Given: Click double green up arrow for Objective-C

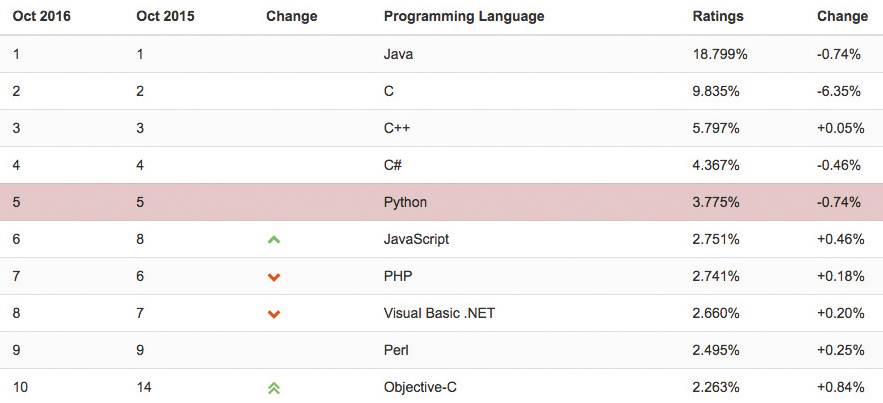Looking at the screenshot, I should [274, 388].
